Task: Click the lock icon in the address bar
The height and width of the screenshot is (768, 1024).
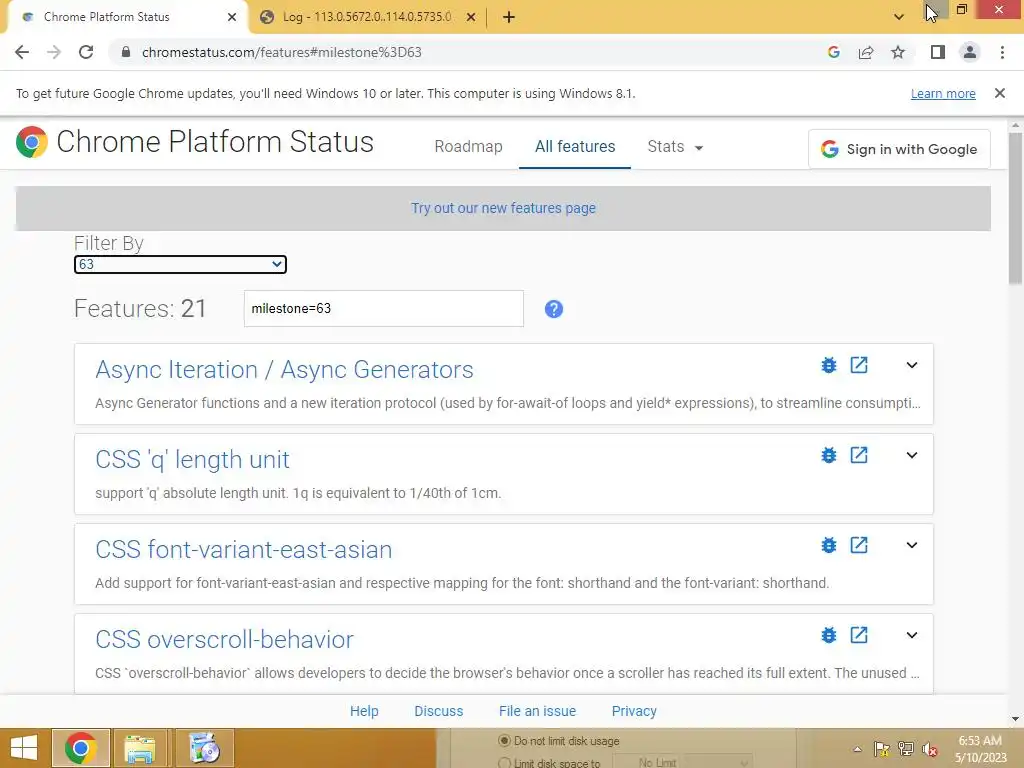Action: tap(126, 52)
